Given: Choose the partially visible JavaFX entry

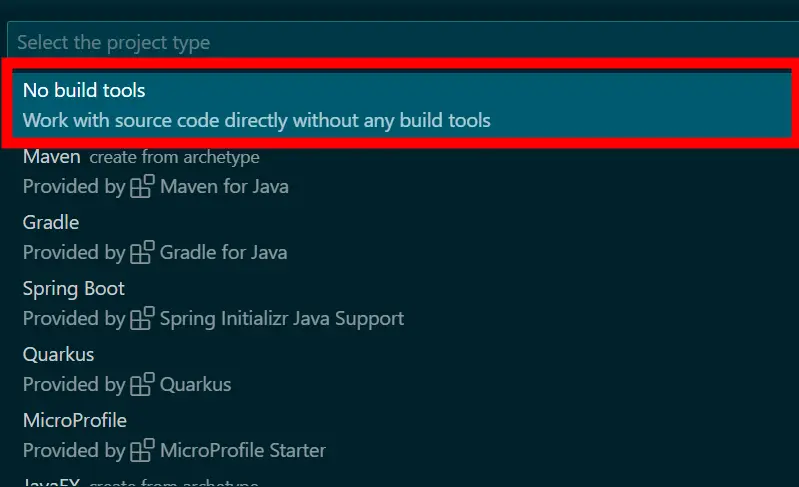Looking at the screenshot, I should coord(52,482).
